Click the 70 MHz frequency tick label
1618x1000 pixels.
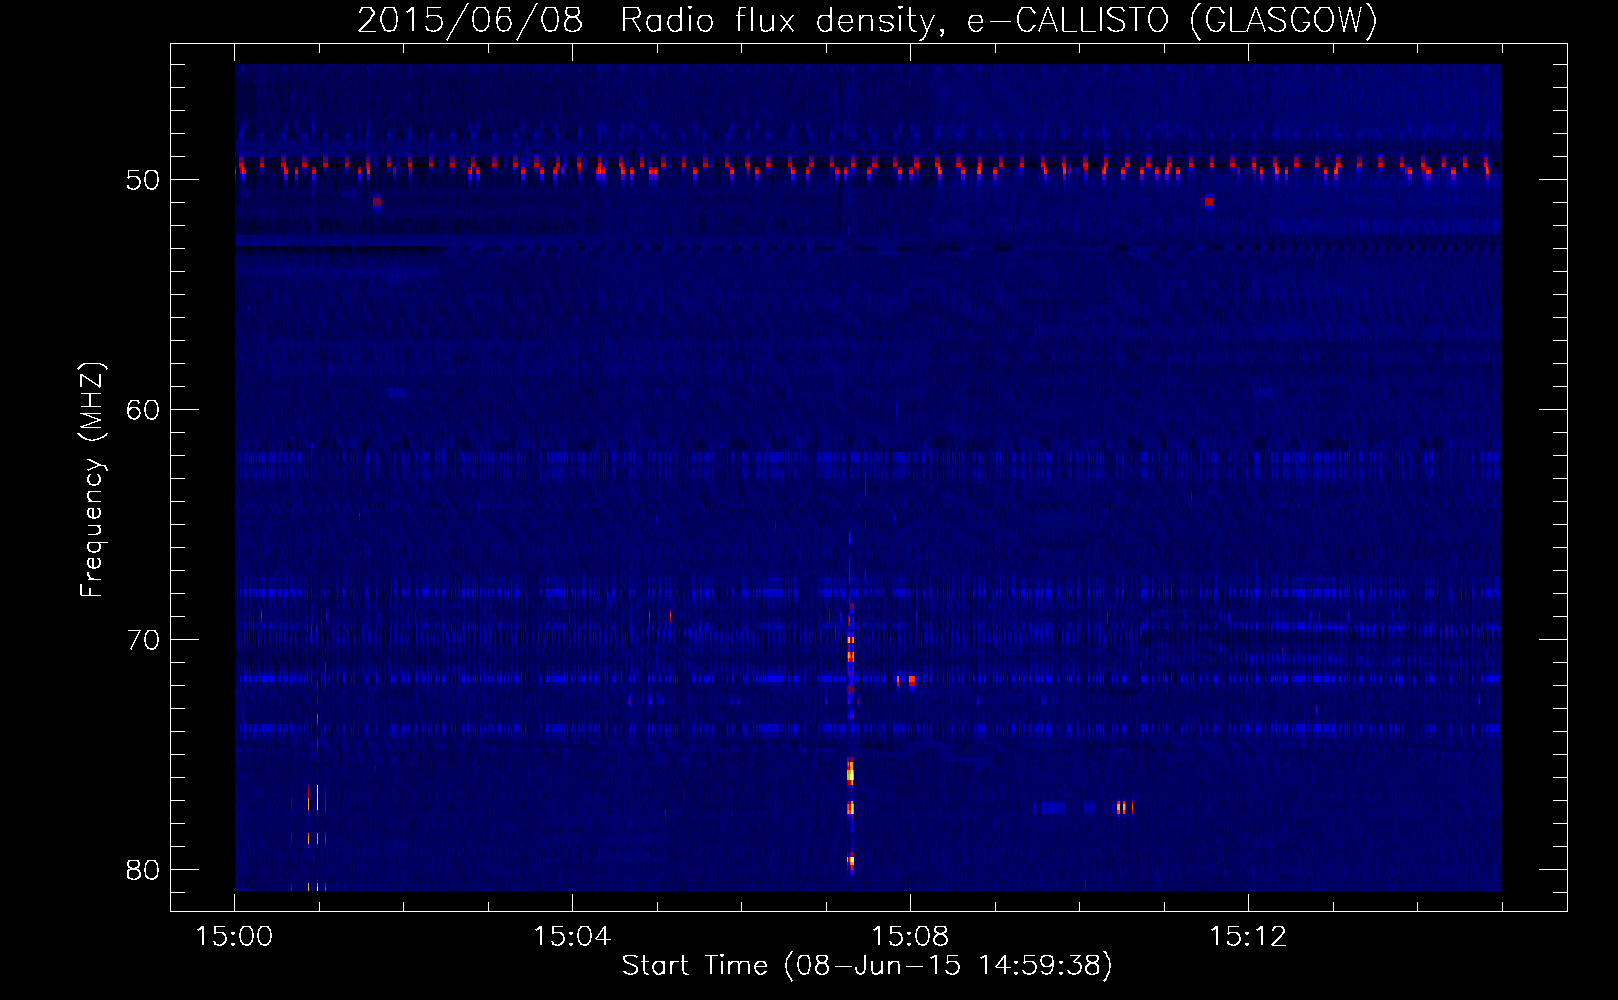click(x=143, y=640)
